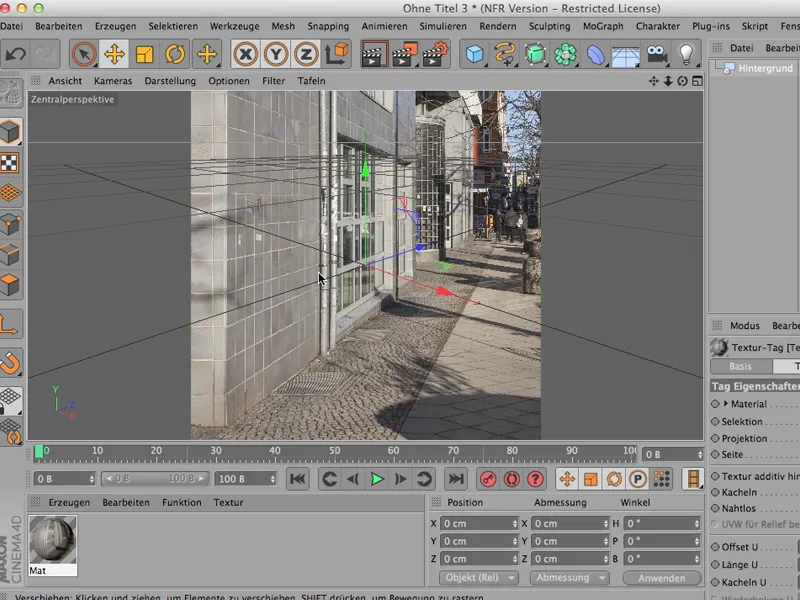Expand the Material property triangle
The height and width of the screenshot is (600, 800).
pos(726,404)
